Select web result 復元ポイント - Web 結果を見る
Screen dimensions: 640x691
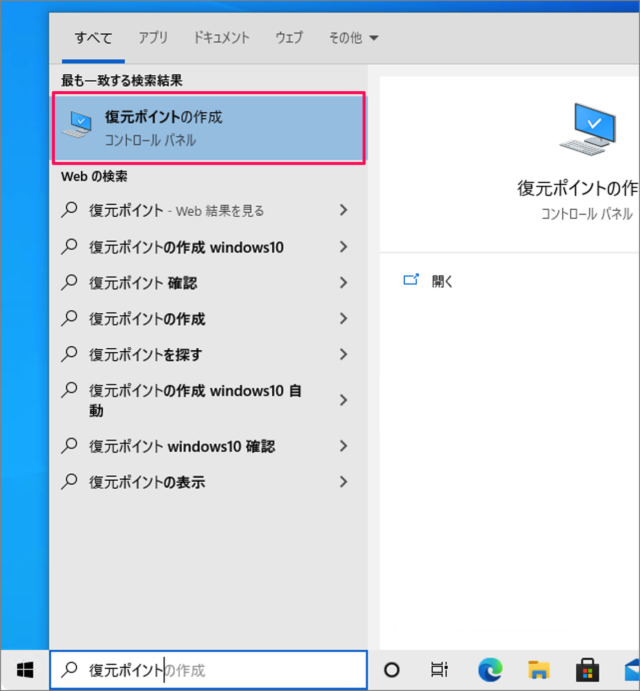pos(208,211)
